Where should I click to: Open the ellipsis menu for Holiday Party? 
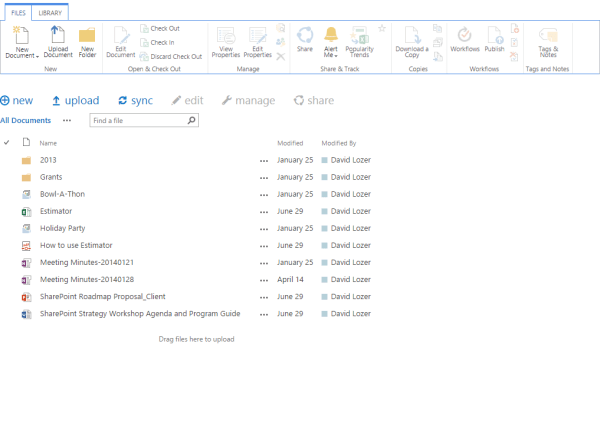click(264, 229)
